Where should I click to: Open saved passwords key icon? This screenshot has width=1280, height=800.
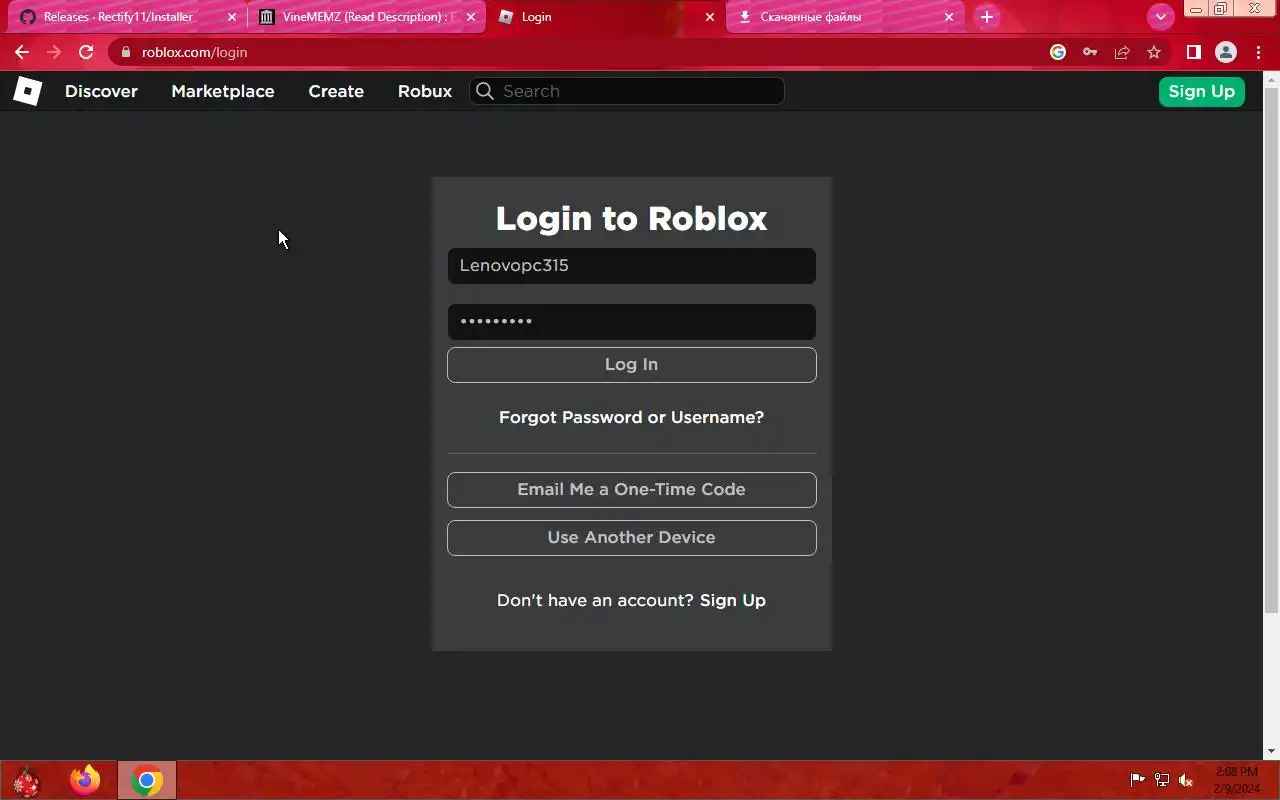(x=1090, y=52)
